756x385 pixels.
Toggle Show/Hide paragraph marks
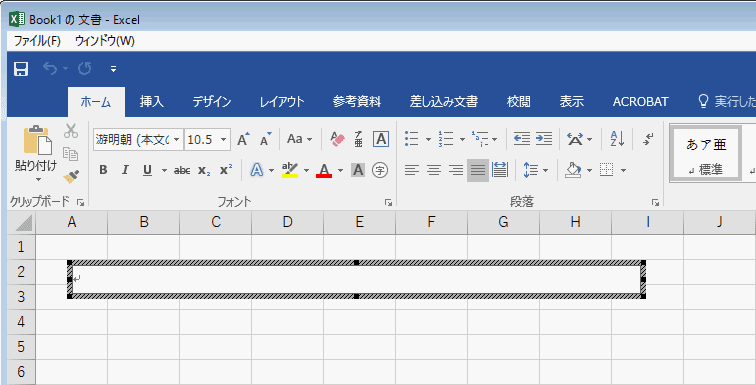(x=648, y=139)
